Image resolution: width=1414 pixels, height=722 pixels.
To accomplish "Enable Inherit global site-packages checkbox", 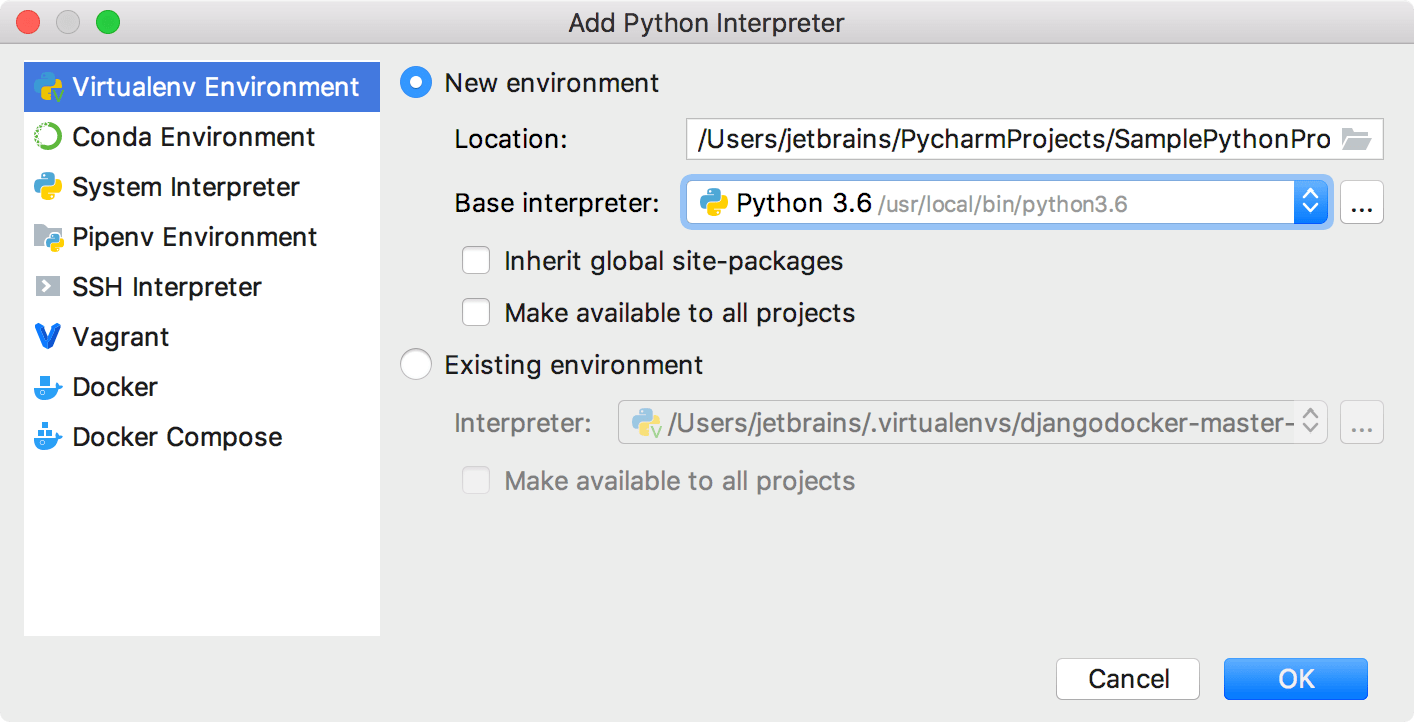I will click(476, 261).
